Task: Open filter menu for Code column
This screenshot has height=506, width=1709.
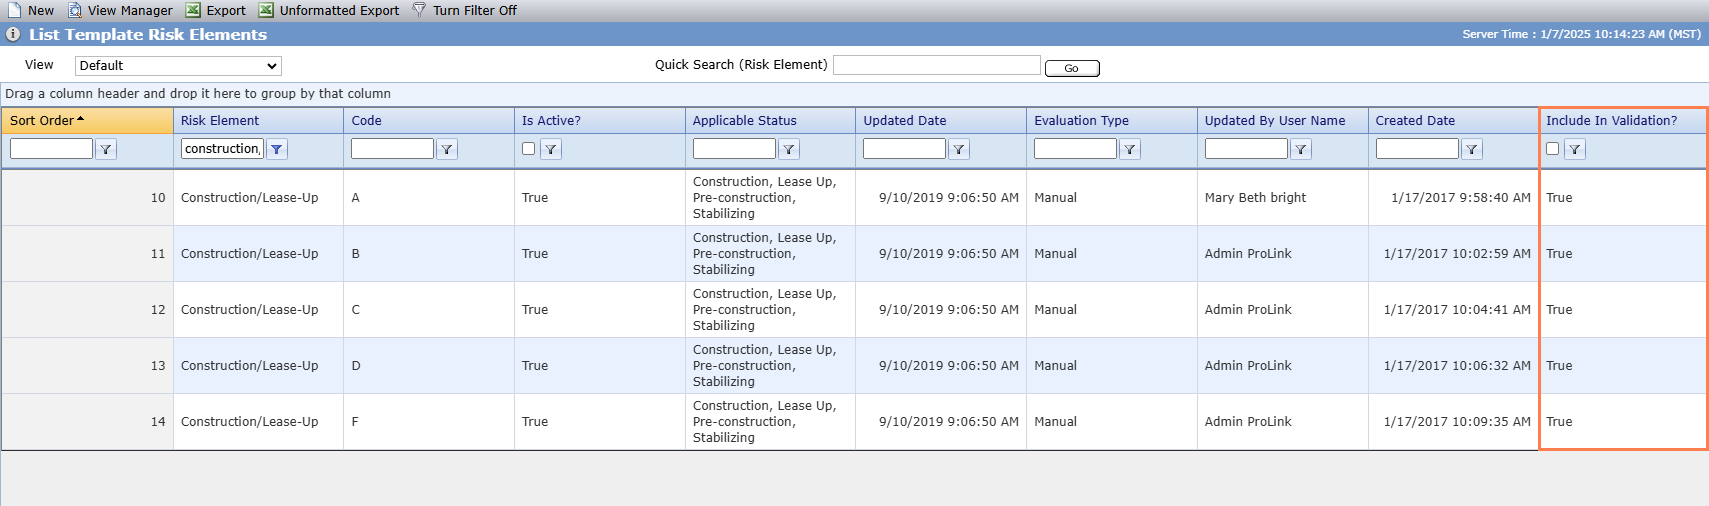Action: click(x=447, y=149)
